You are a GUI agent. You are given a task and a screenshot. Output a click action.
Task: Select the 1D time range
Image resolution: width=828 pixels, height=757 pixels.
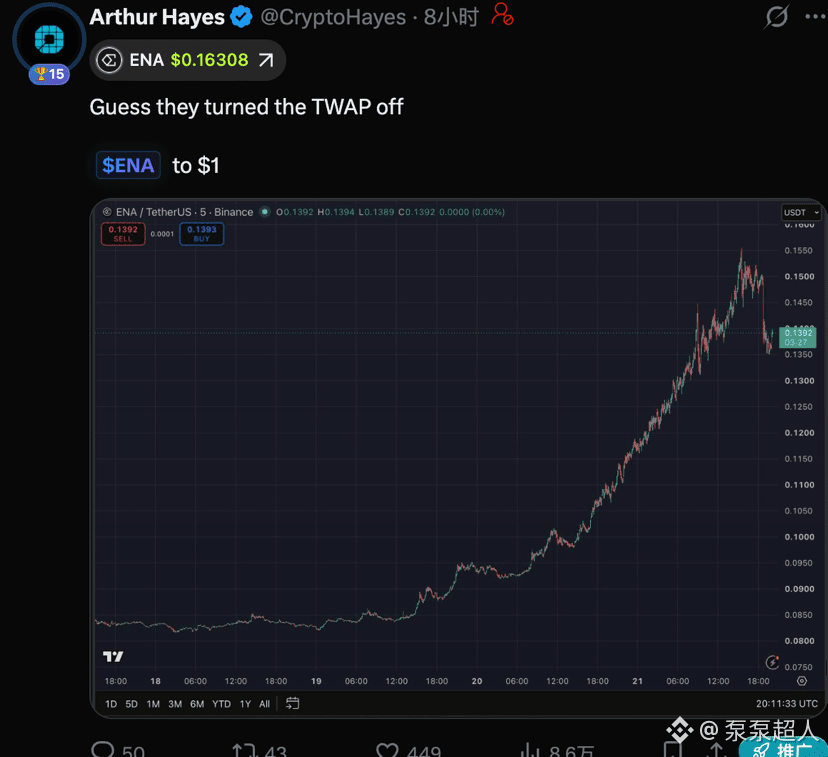coord(111,704)
